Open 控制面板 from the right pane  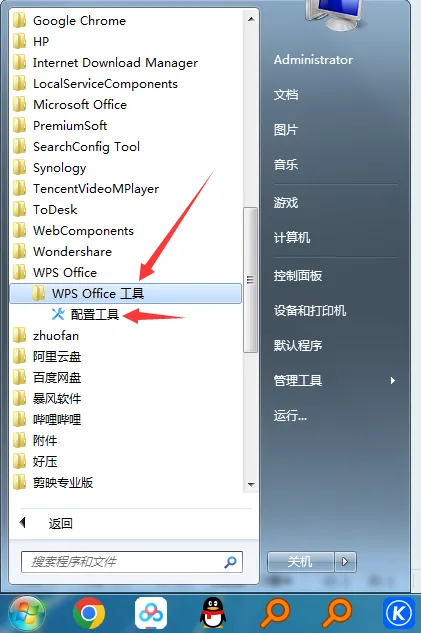pyautogui.click(x=298, y=276)
